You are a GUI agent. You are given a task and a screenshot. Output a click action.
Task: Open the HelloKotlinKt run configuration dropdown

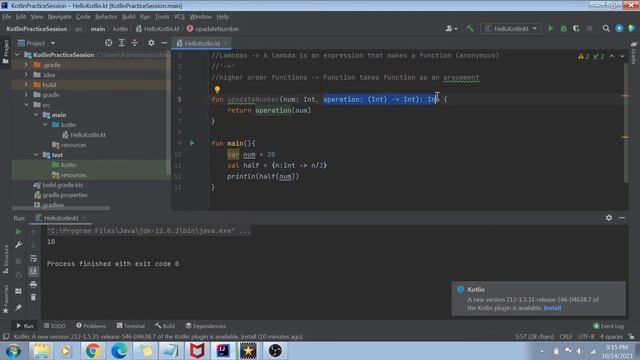coord(511,29)
